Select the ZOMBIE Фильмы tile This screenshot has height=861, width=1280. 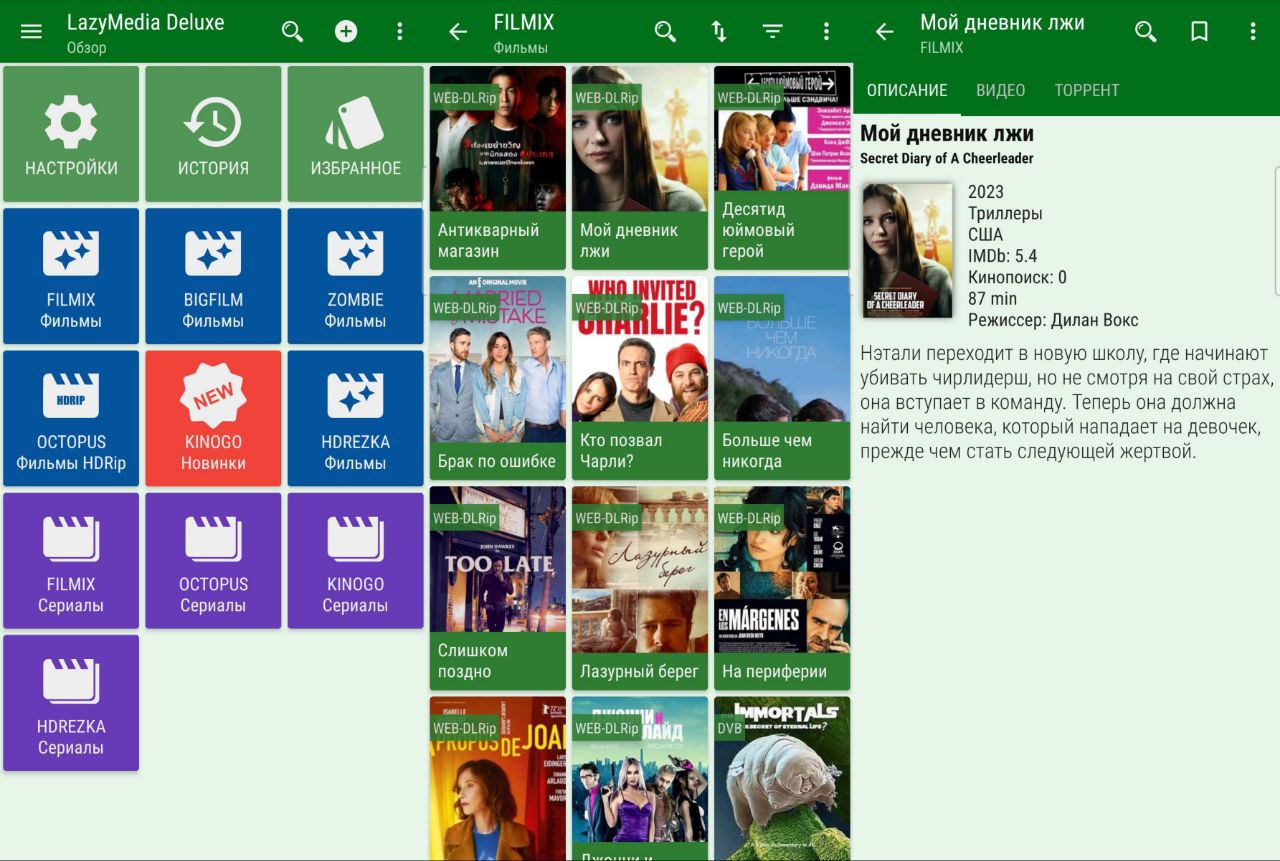[x=355, y=276]
